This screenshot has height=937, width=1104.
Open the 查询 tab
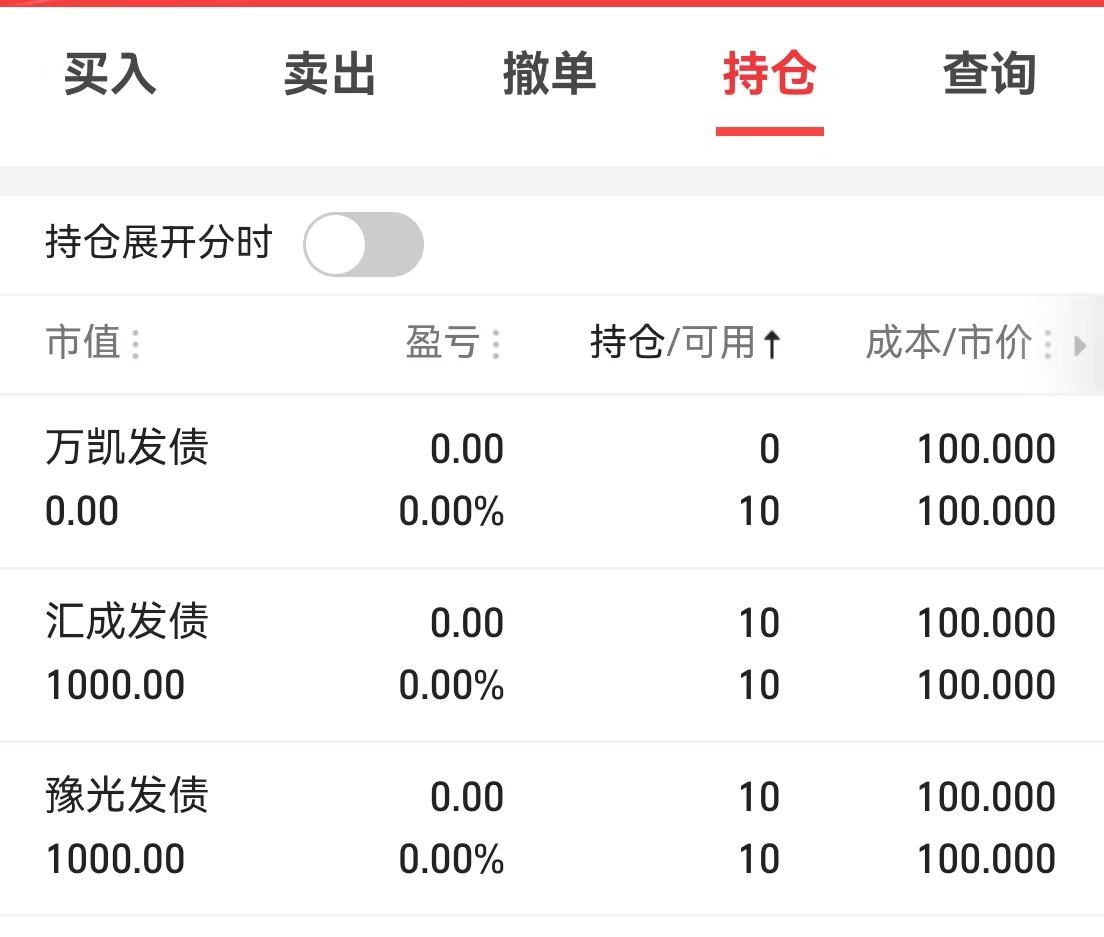tap(989, 75)
